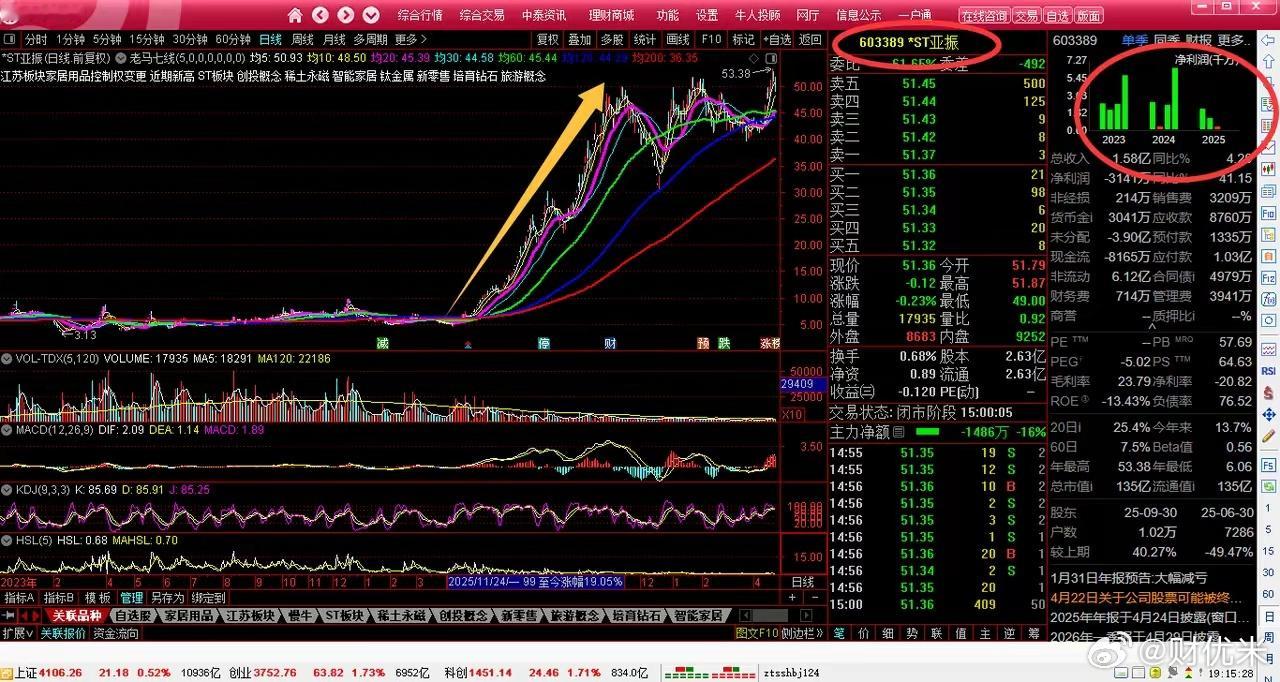Screen dimensions: 1280x682
Task: Expand the 扩展 dropdown at bottom-left
Action: click(x=18, y=633)
